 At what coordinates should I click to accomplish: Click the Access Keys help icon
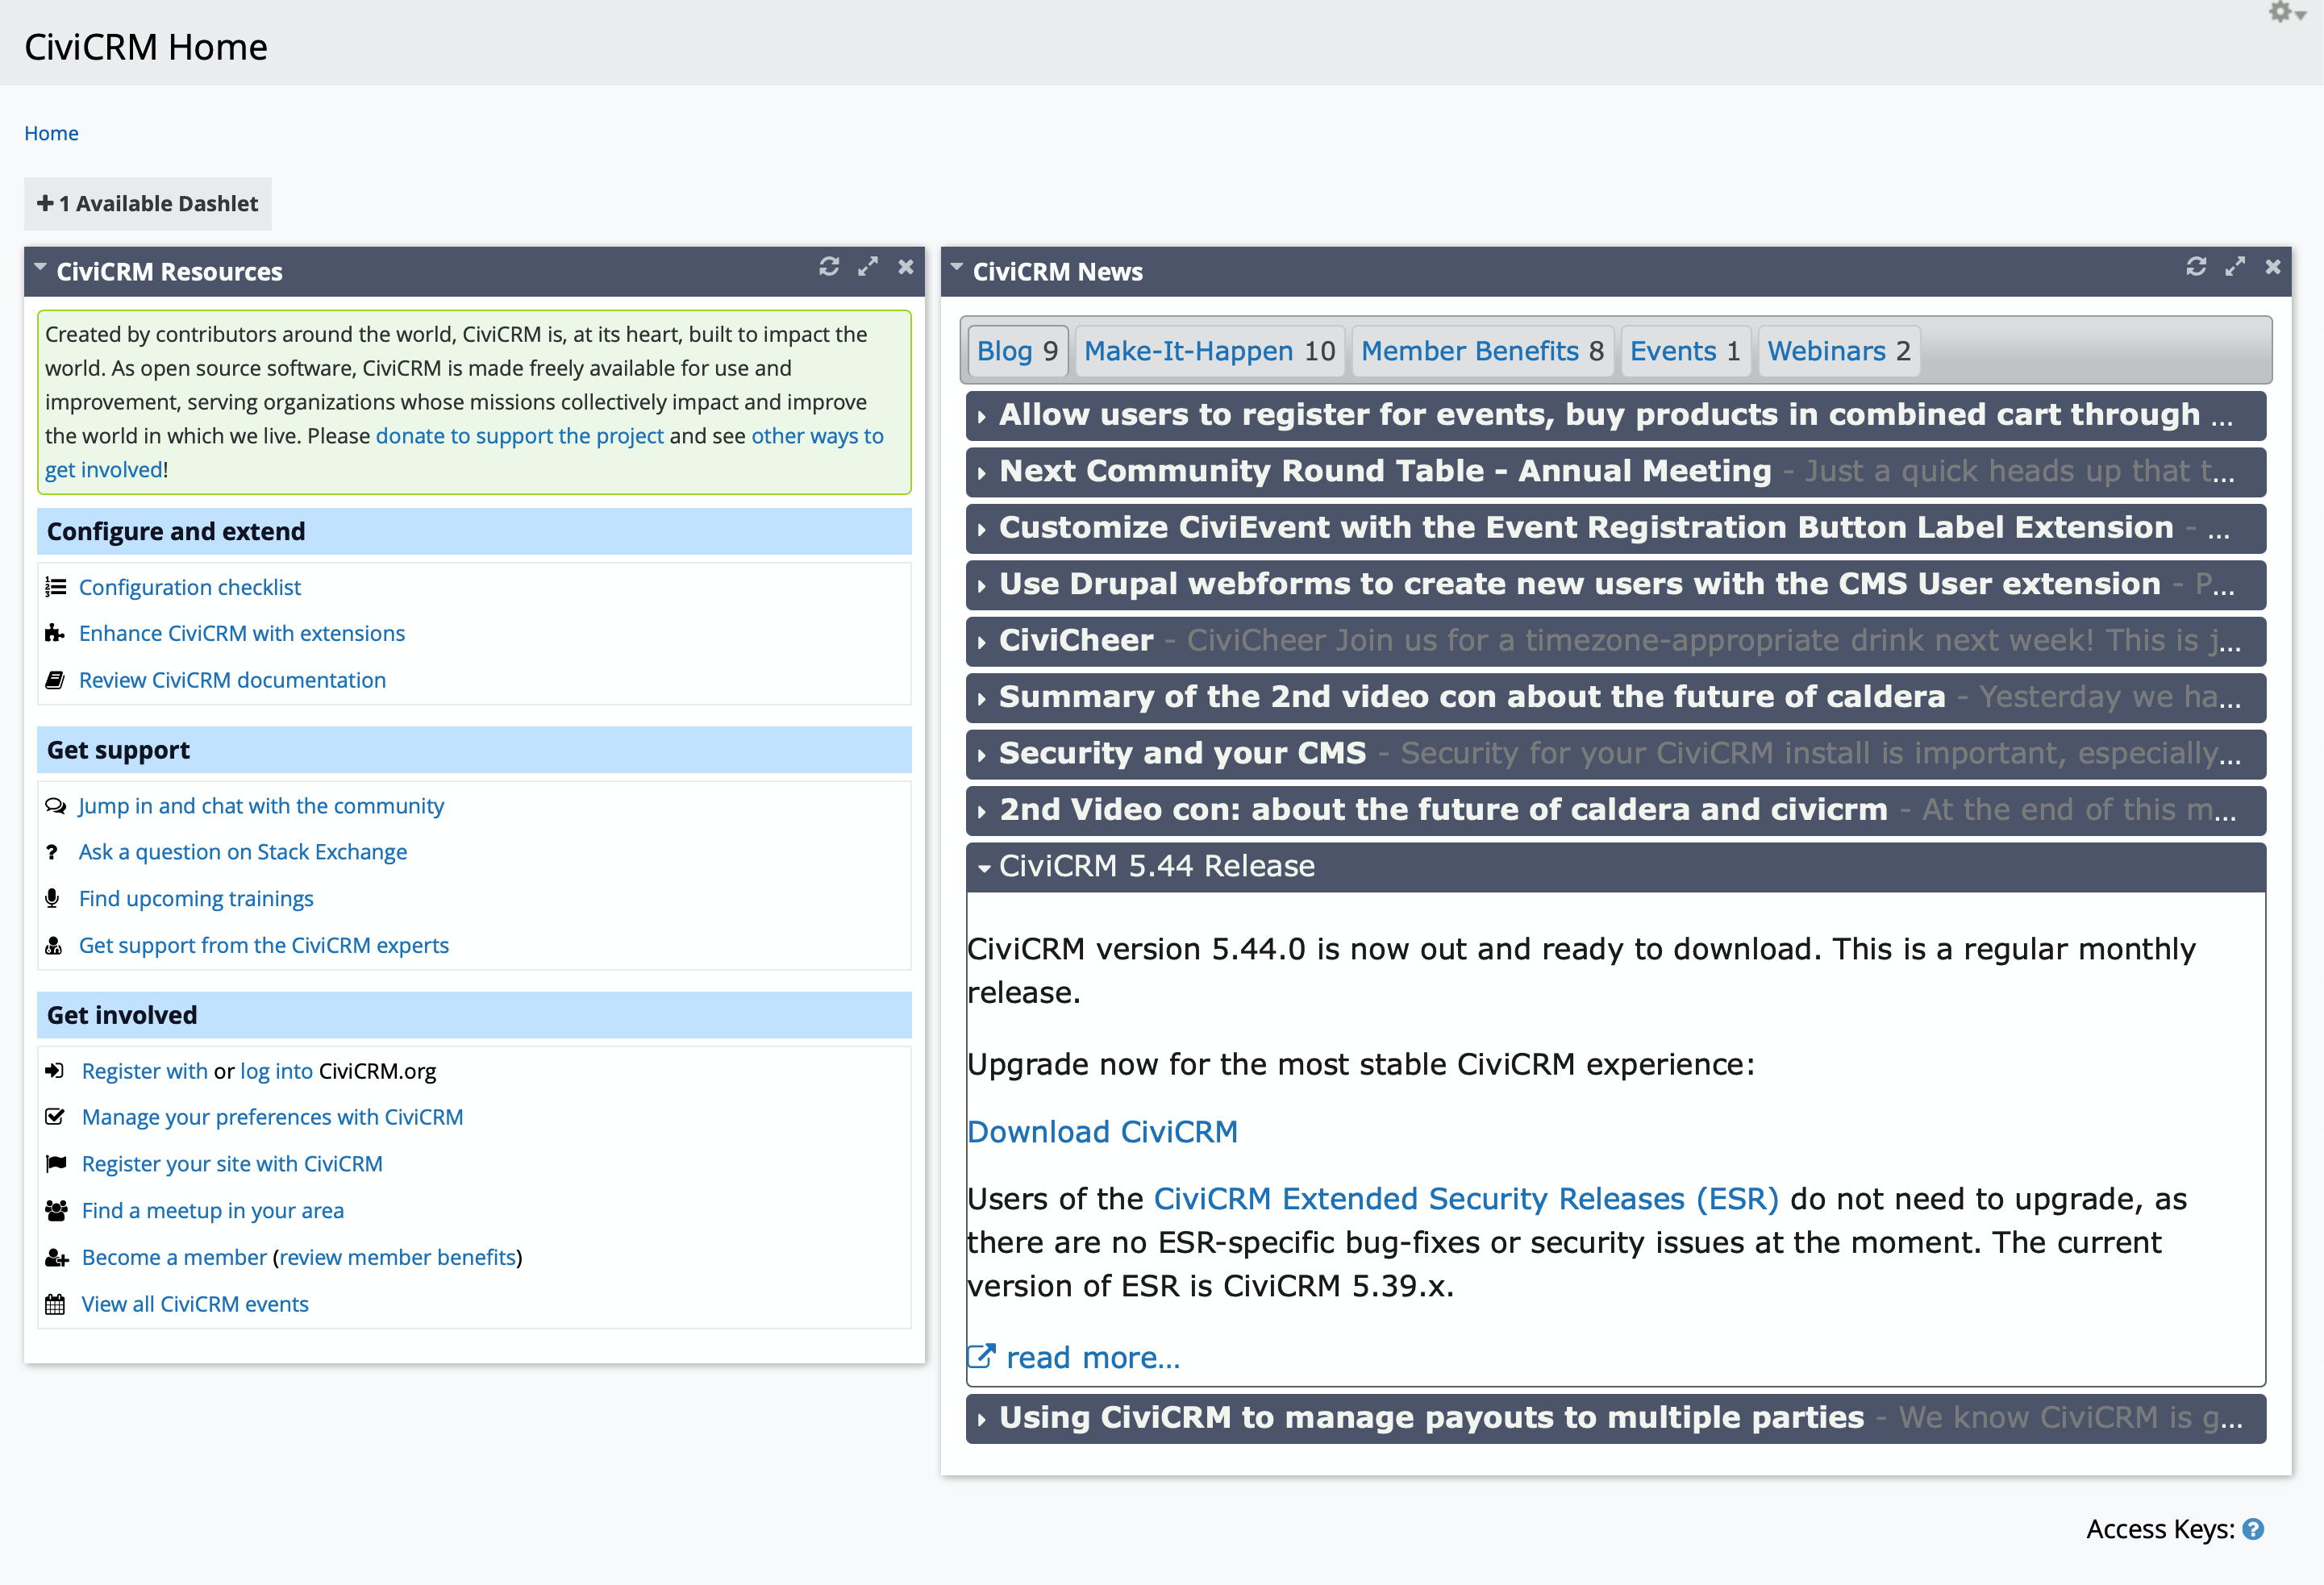(x=2253, y=1529)
